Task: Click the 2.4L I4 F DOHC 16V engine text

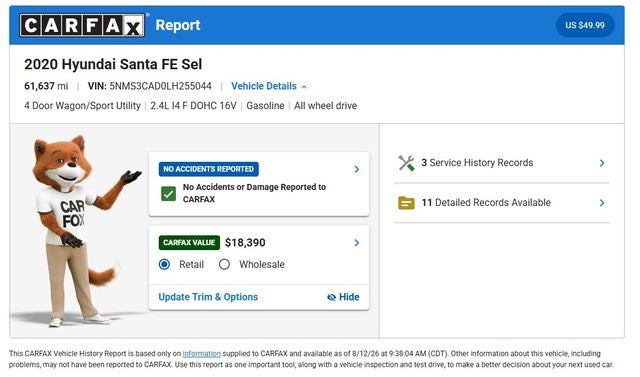Action: pos(193,106)
